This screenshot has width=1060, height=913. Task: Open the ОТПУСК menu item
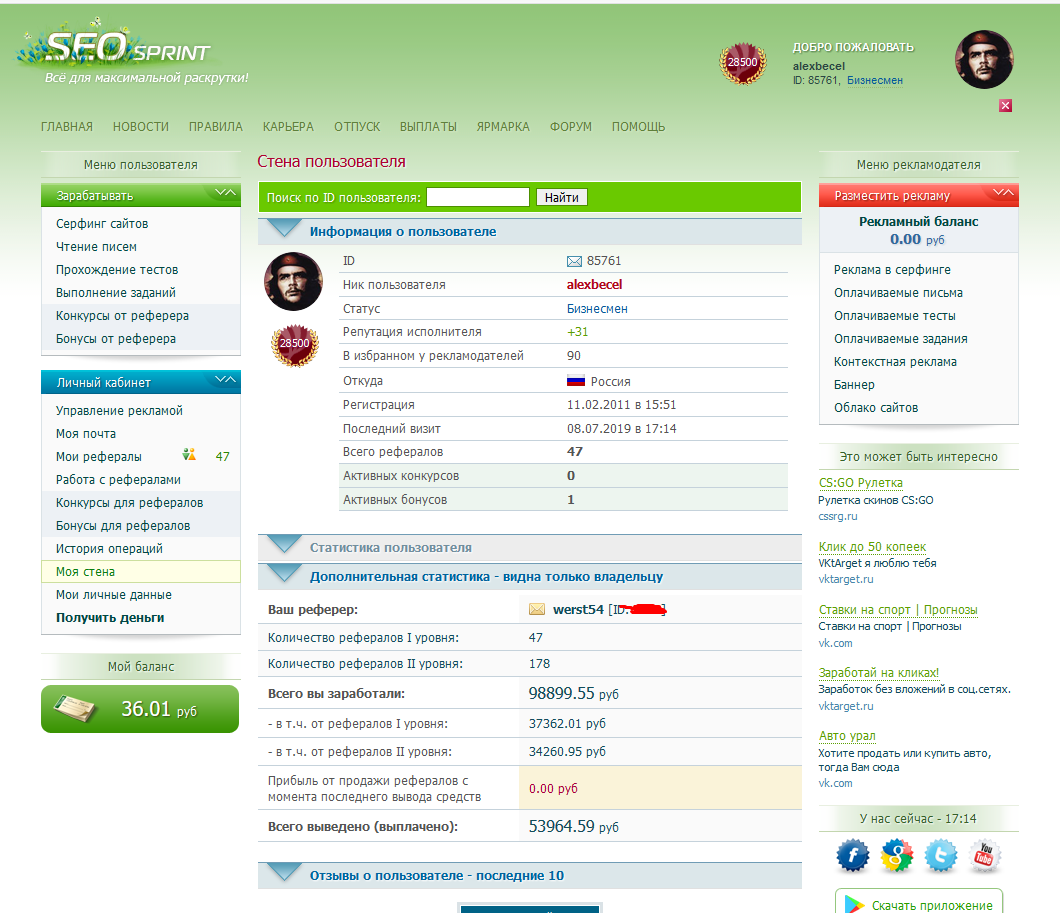click(357, 127)
